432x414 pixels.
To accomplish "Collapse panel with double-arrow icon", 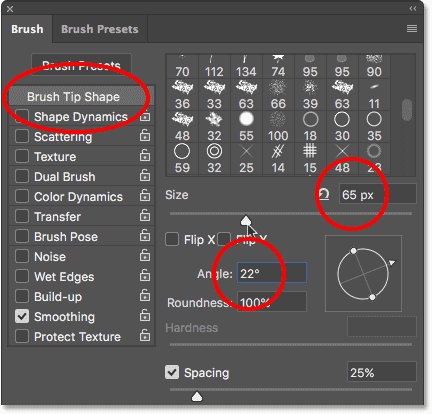I will click(413, 9).
